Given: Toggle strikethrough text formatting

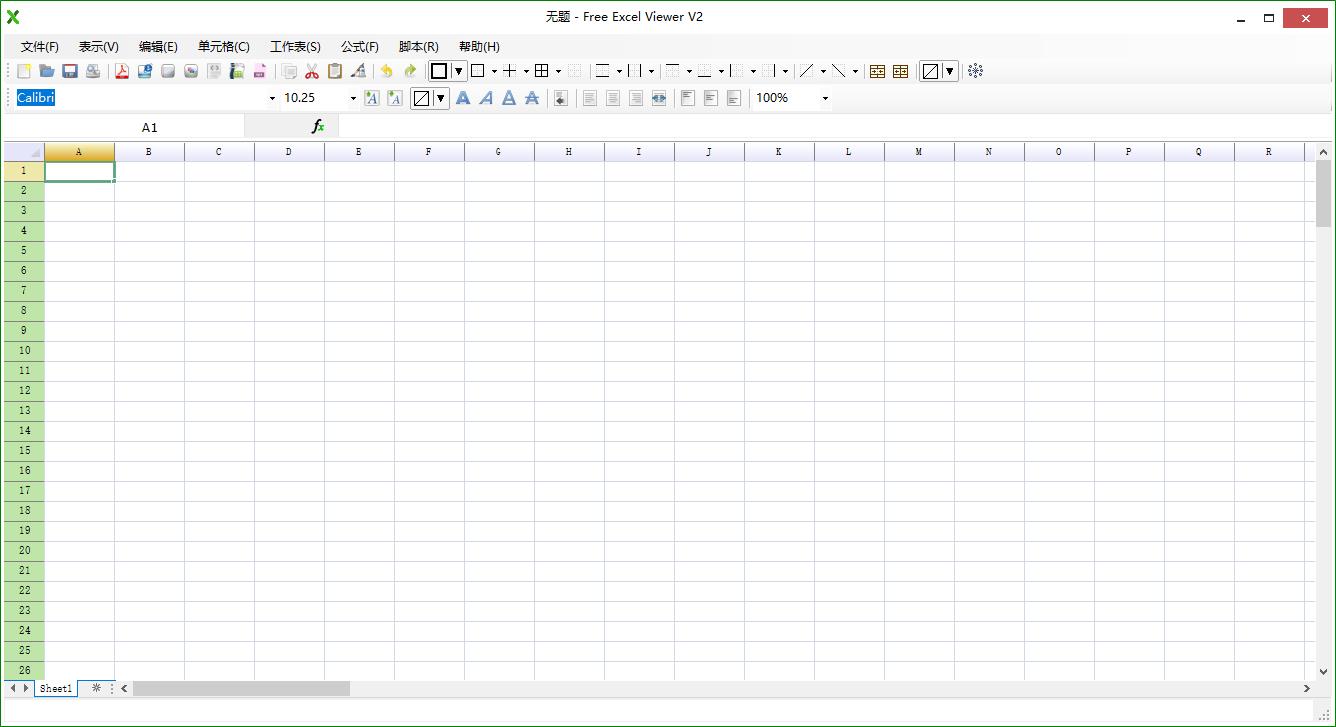Looking at the screenshot, I should (x=532, y=98).
